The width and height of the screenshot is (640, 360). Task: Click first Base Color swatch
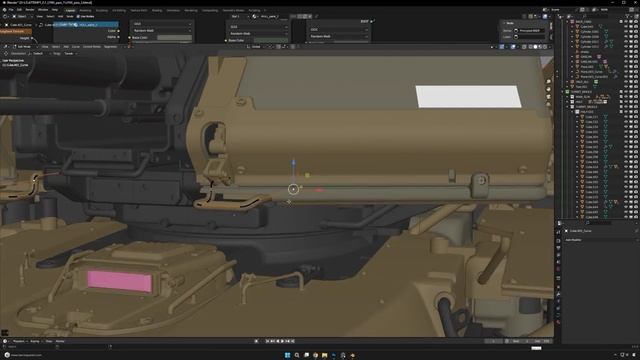click(x=174, y=38)
